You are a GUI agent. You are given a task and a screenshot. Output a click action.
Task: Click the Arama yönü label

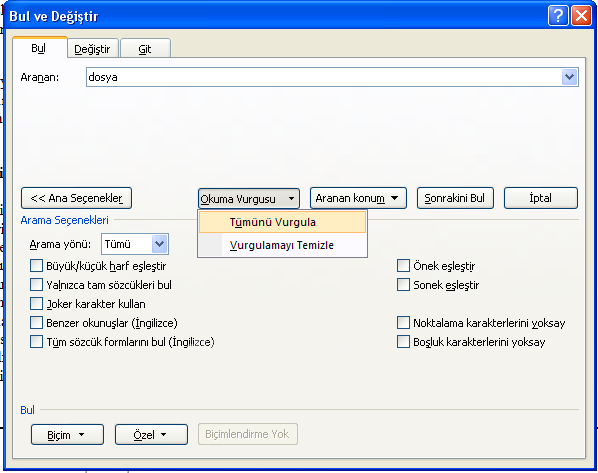click(x=60, y=244)
